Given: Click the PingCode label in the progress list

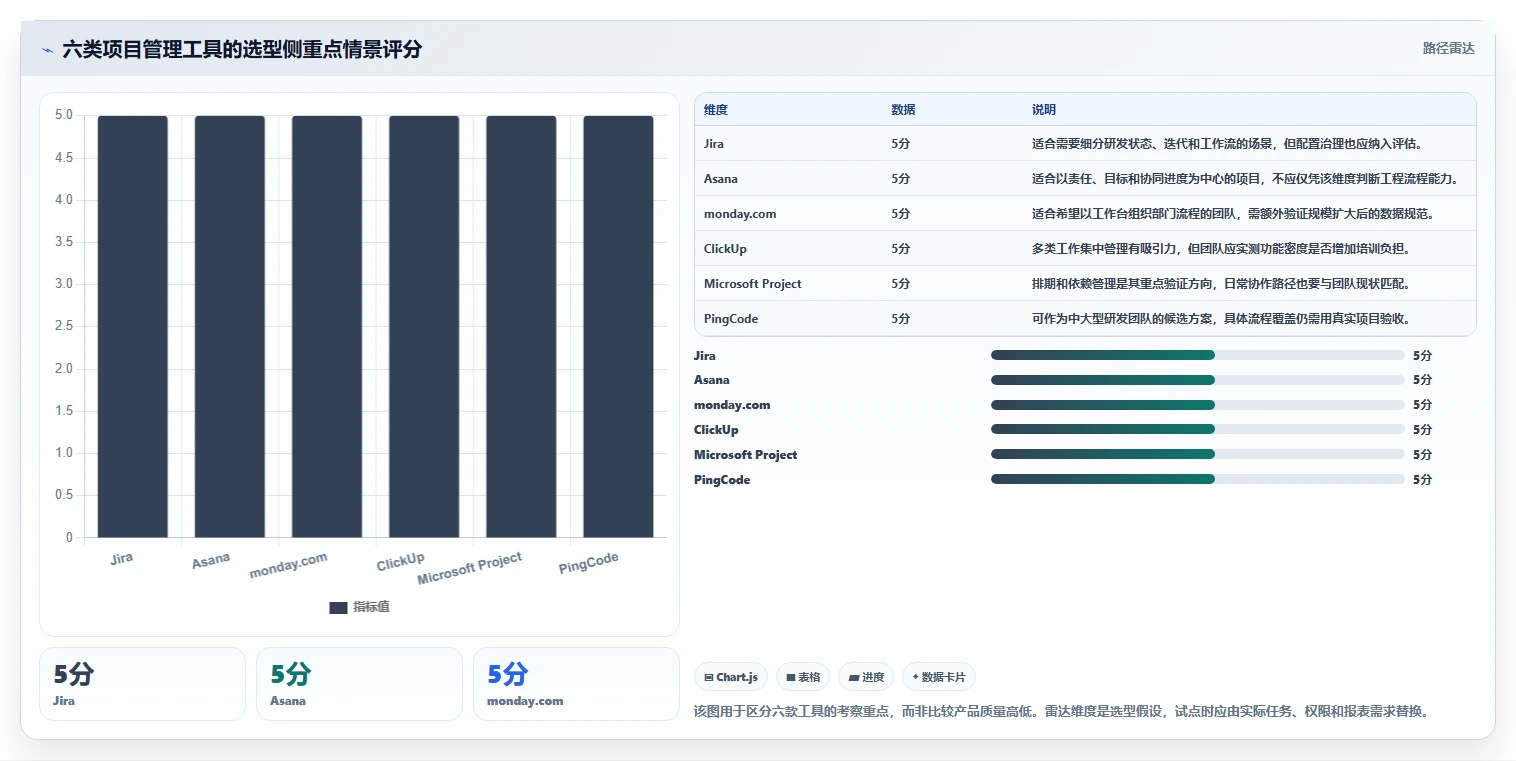Looking at the screenshot, I should [722, 480].
